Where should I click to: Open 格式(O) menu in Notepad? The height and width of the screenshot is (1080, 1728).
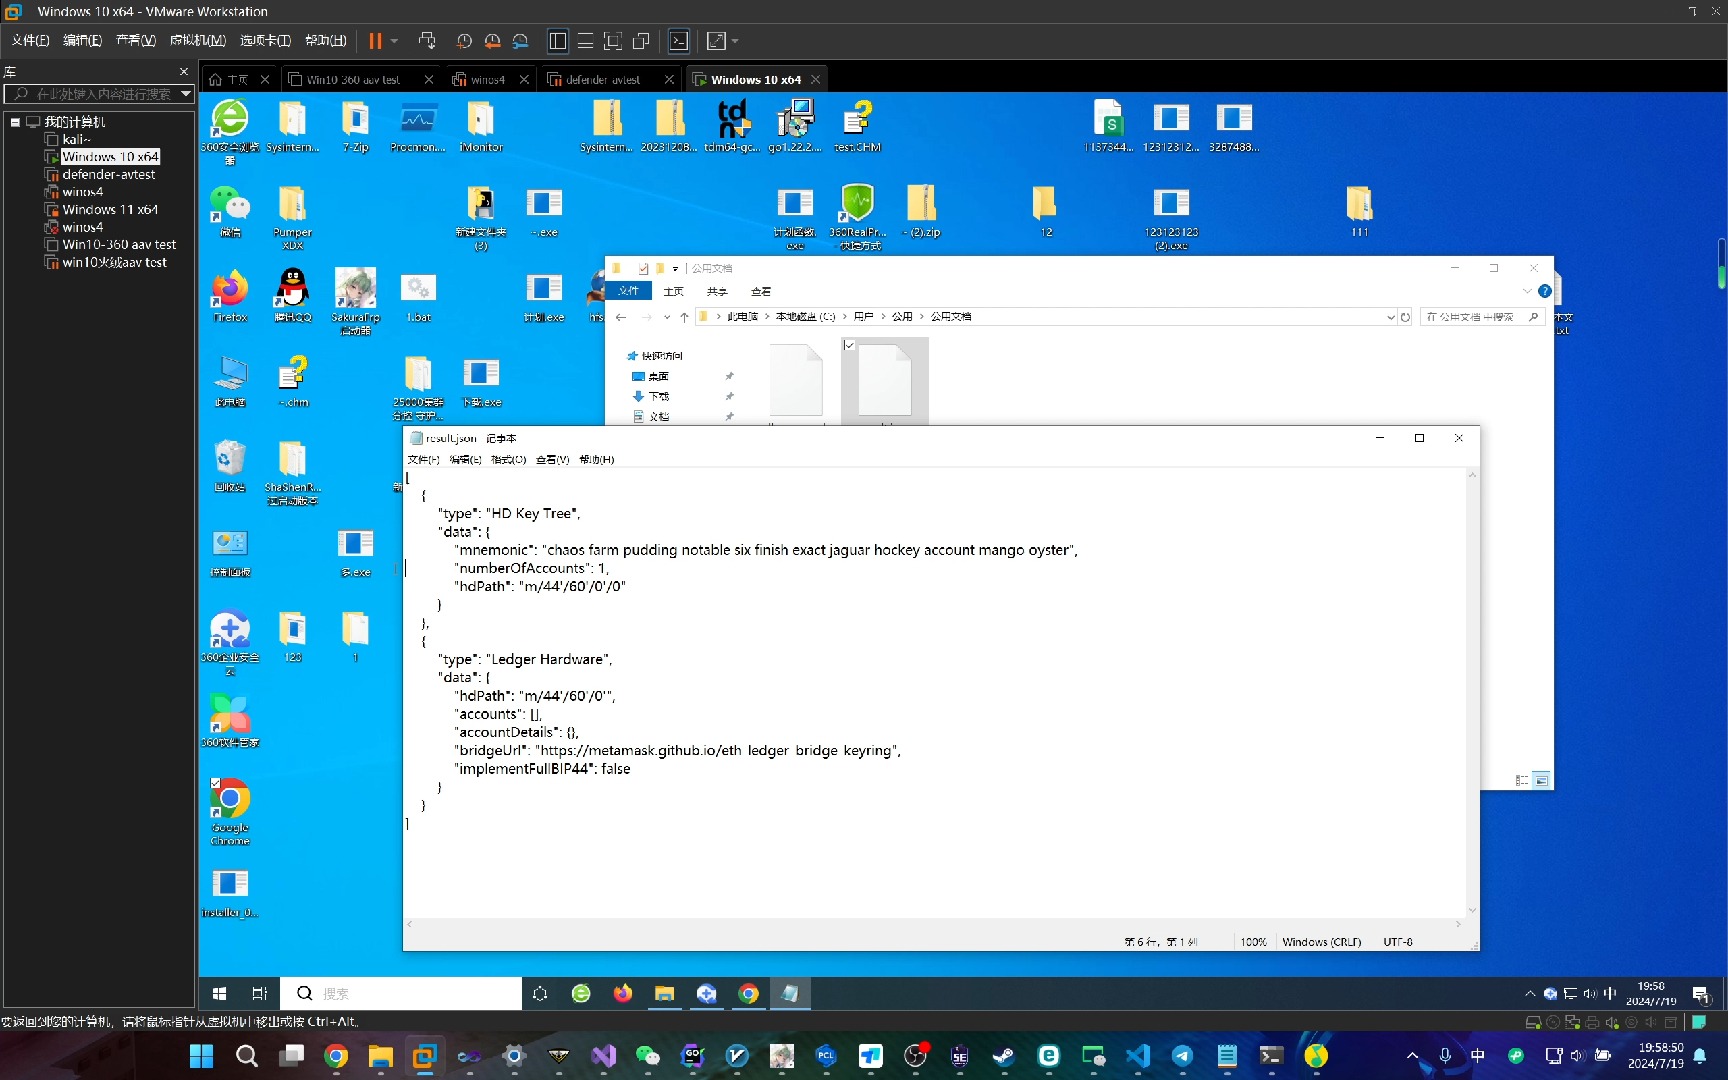pos(508,460)
